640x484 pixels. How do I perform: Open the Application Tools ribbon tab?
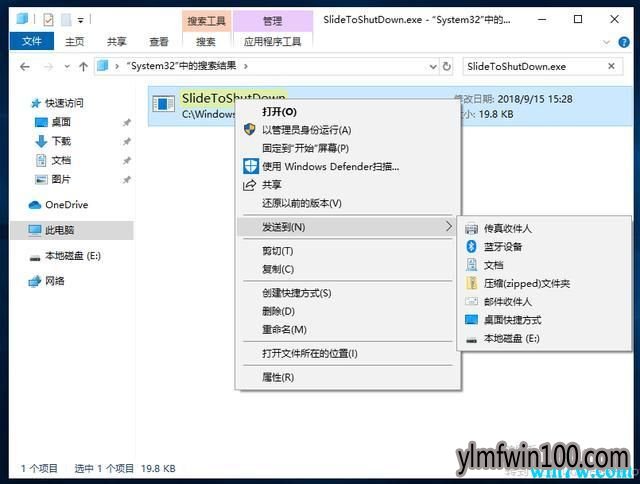(272, 42)
